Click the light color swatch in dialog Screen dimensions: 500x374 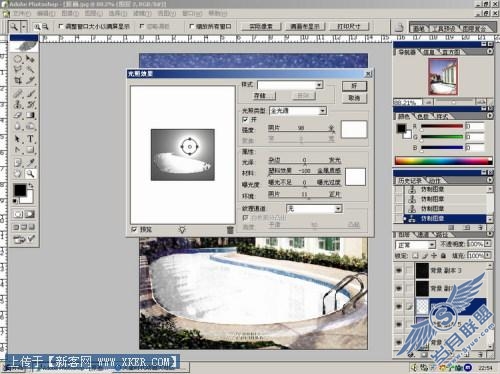coord(354,129)
